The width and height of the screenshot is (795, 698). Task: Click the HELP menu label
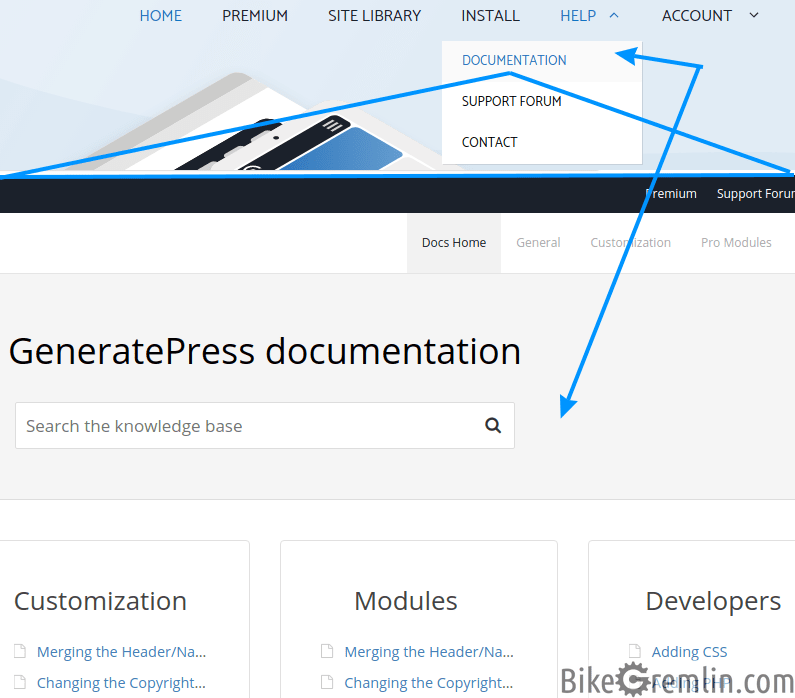point(577,16)
